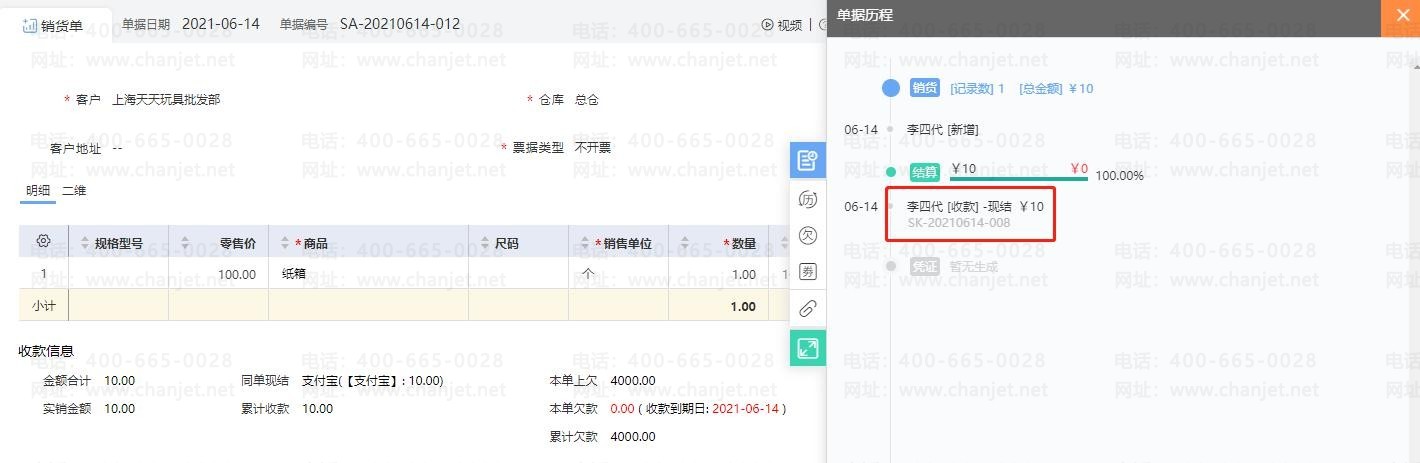The width and height of the screenshot is (1420, 463).
Task: Open table column settings gear
Action: (x=43, y=242)
